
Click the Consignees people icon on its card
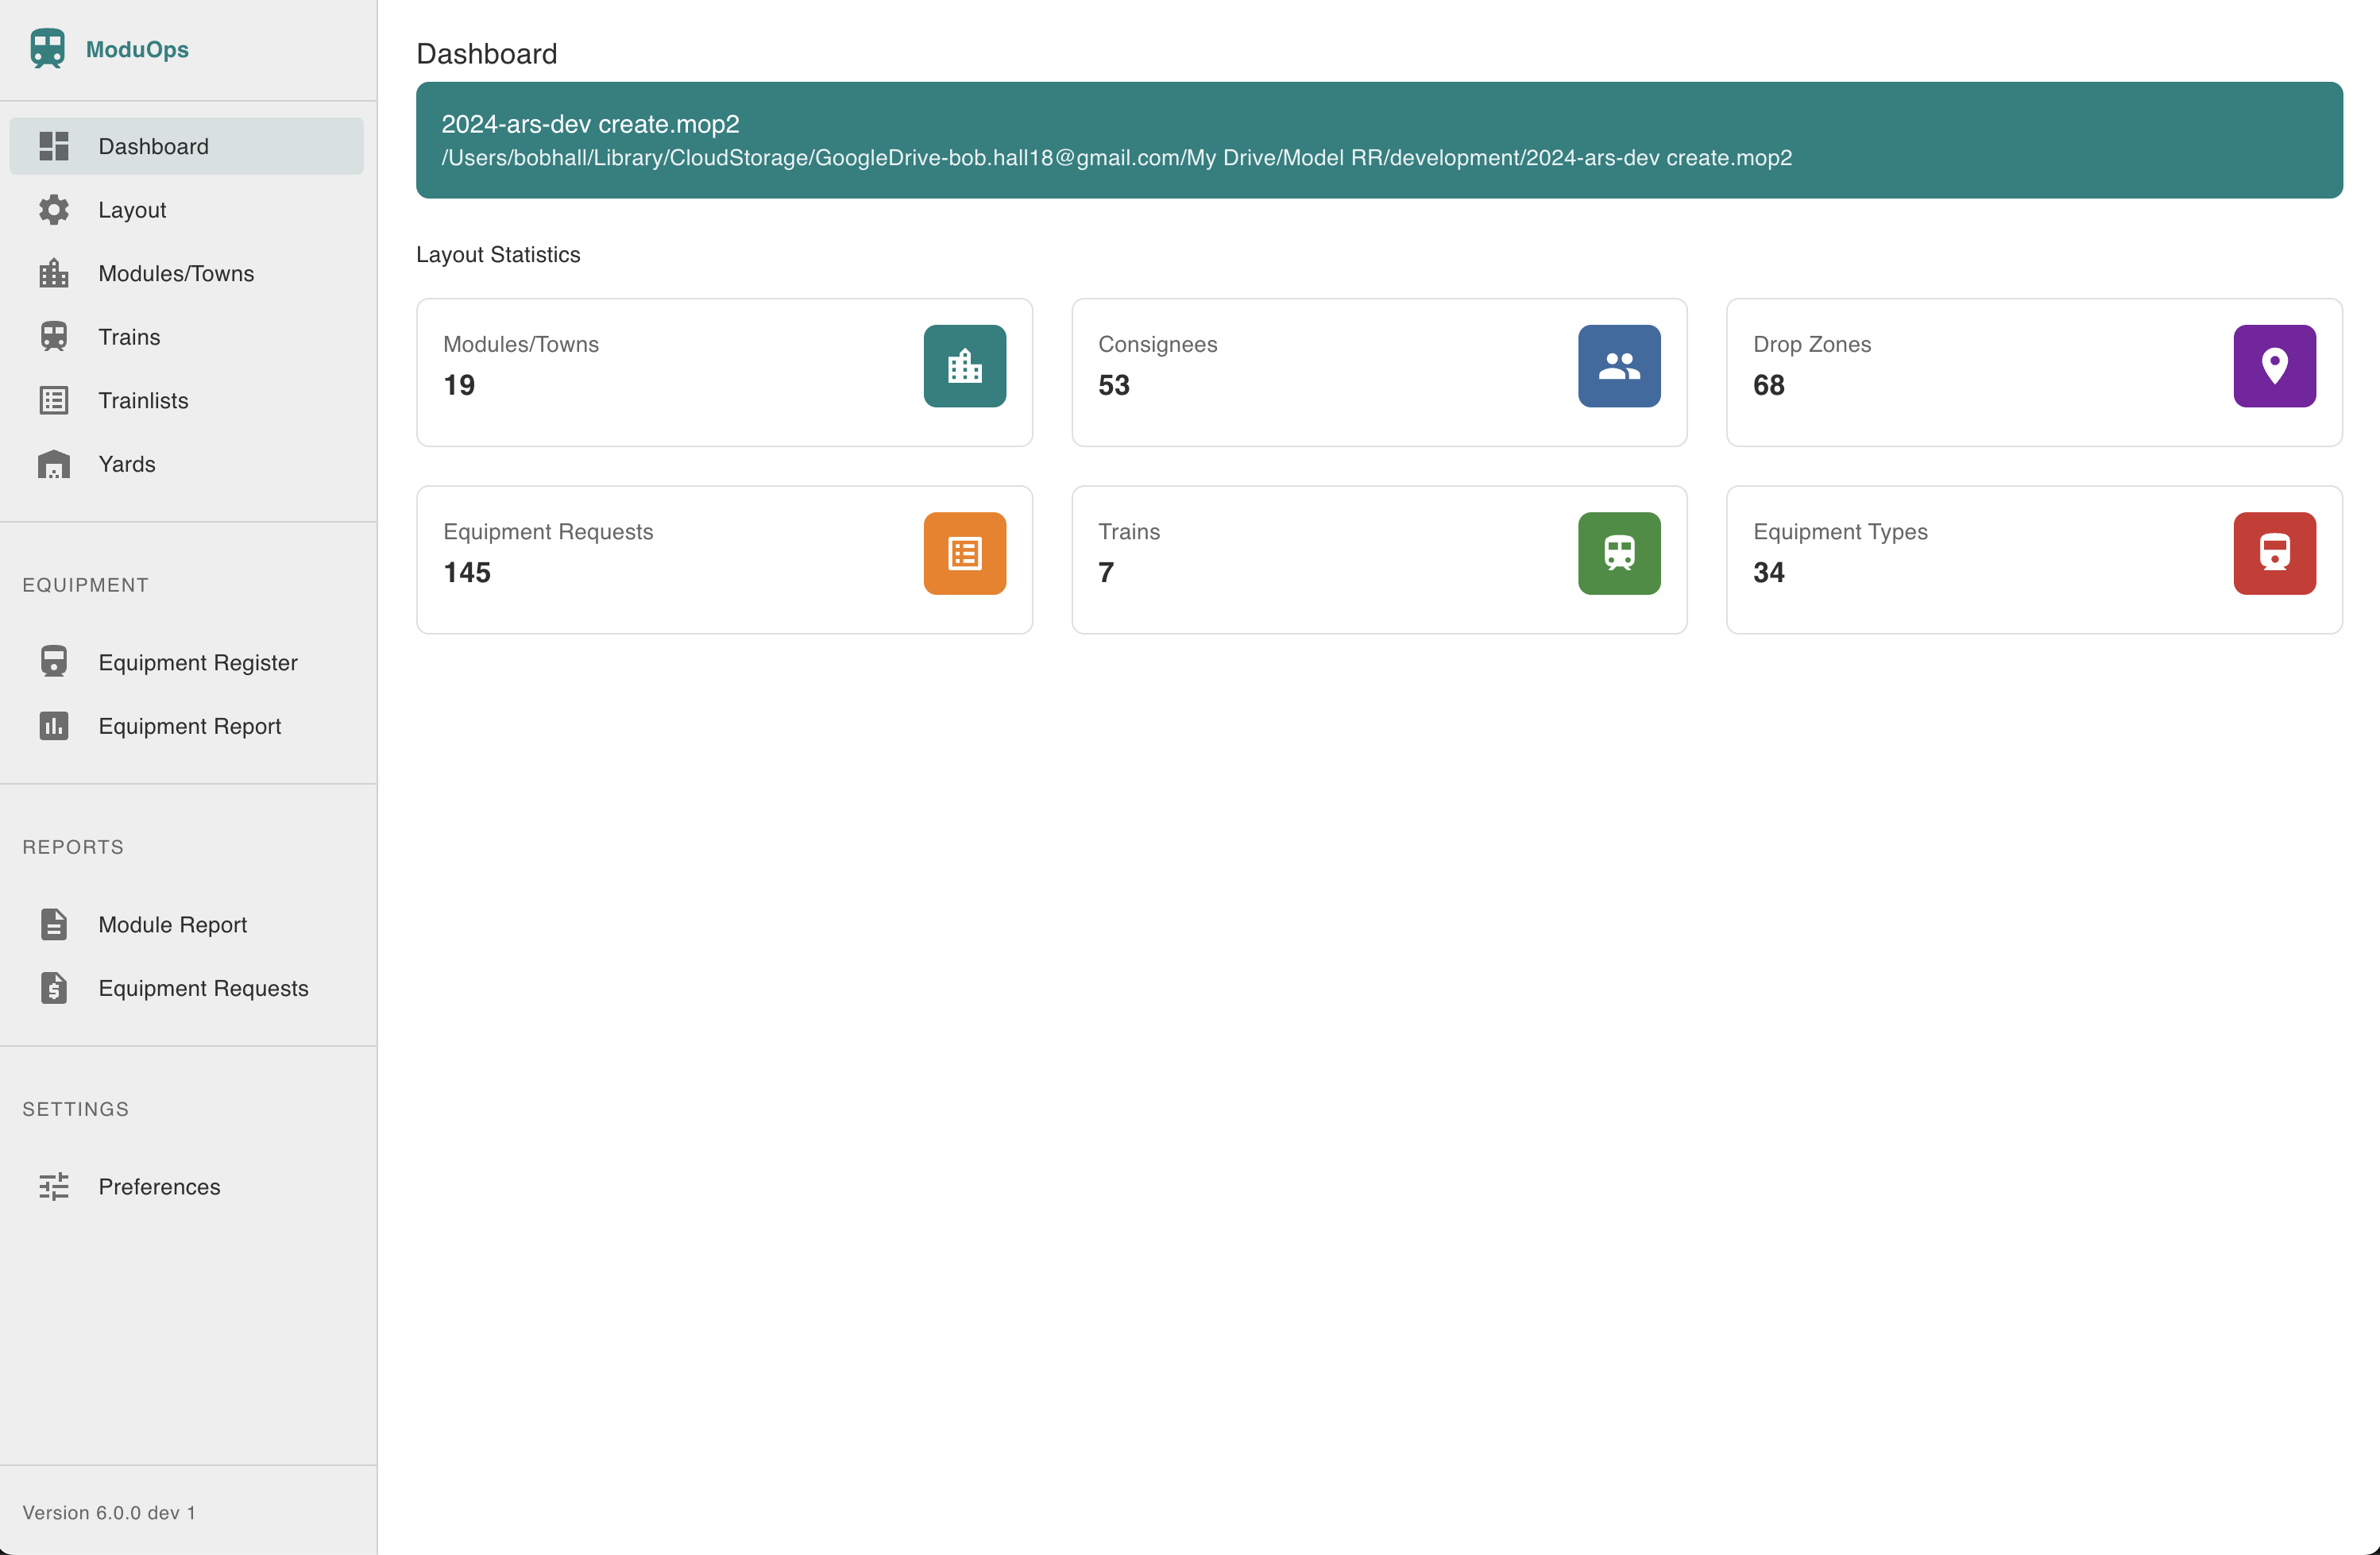click(1619, 366)
